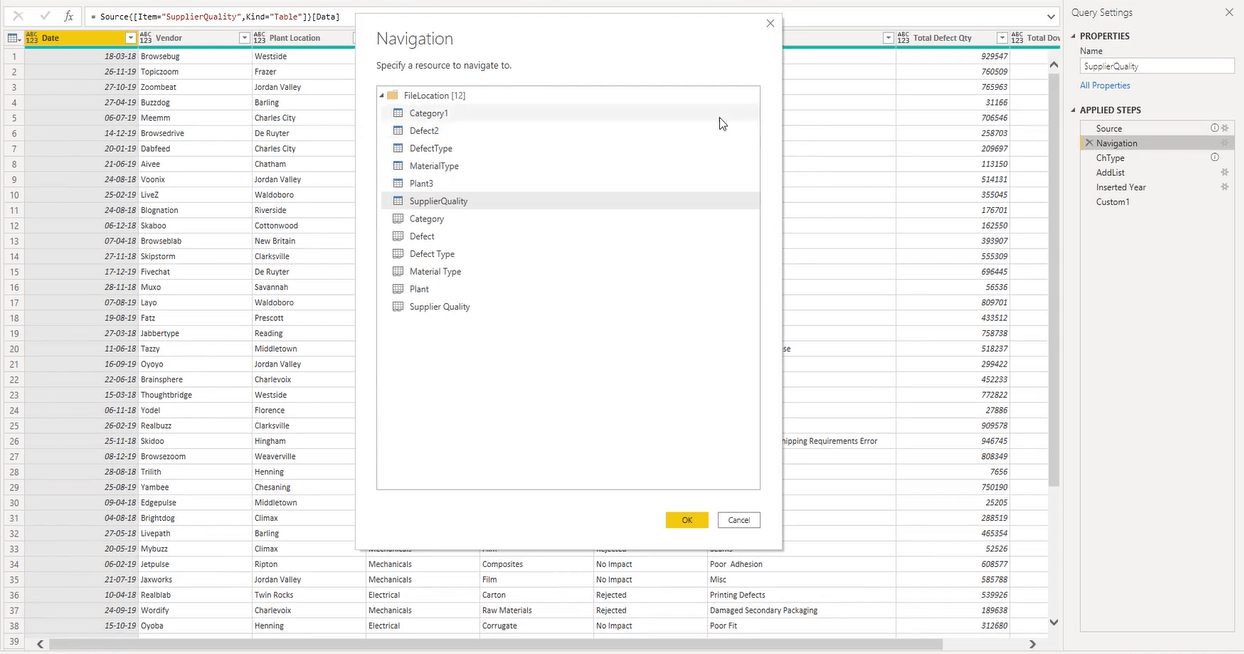
Task: Click Total Defect Qty data type icon
Action: [x=904, y=38]
